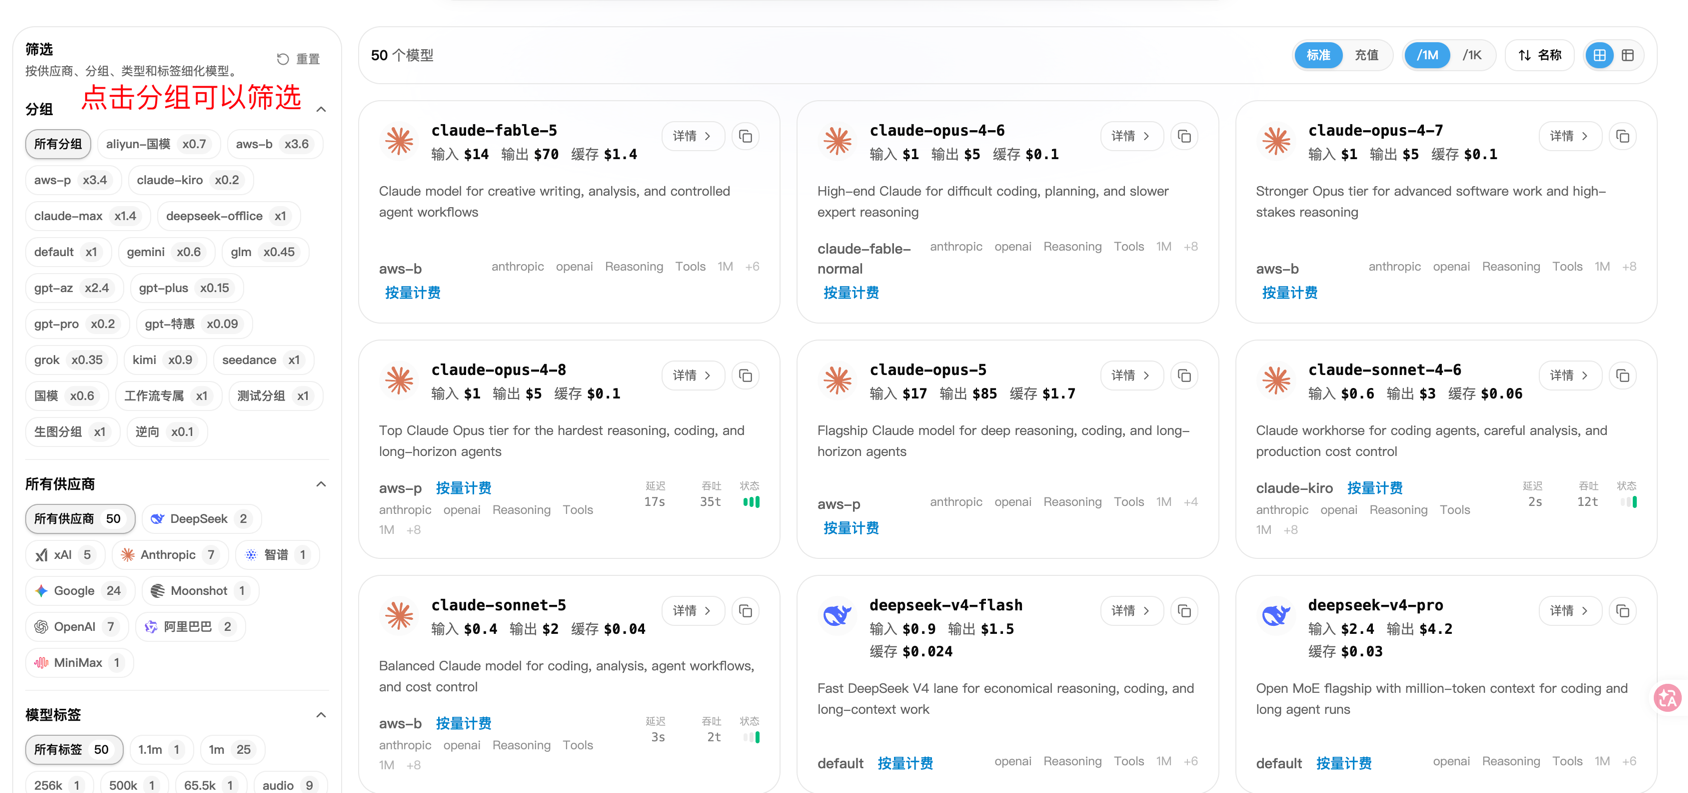Copy the deepseek-v4-flash model name
Image resolution: width=1688 pixels, height=793 pixels.
click(1184, 611)
